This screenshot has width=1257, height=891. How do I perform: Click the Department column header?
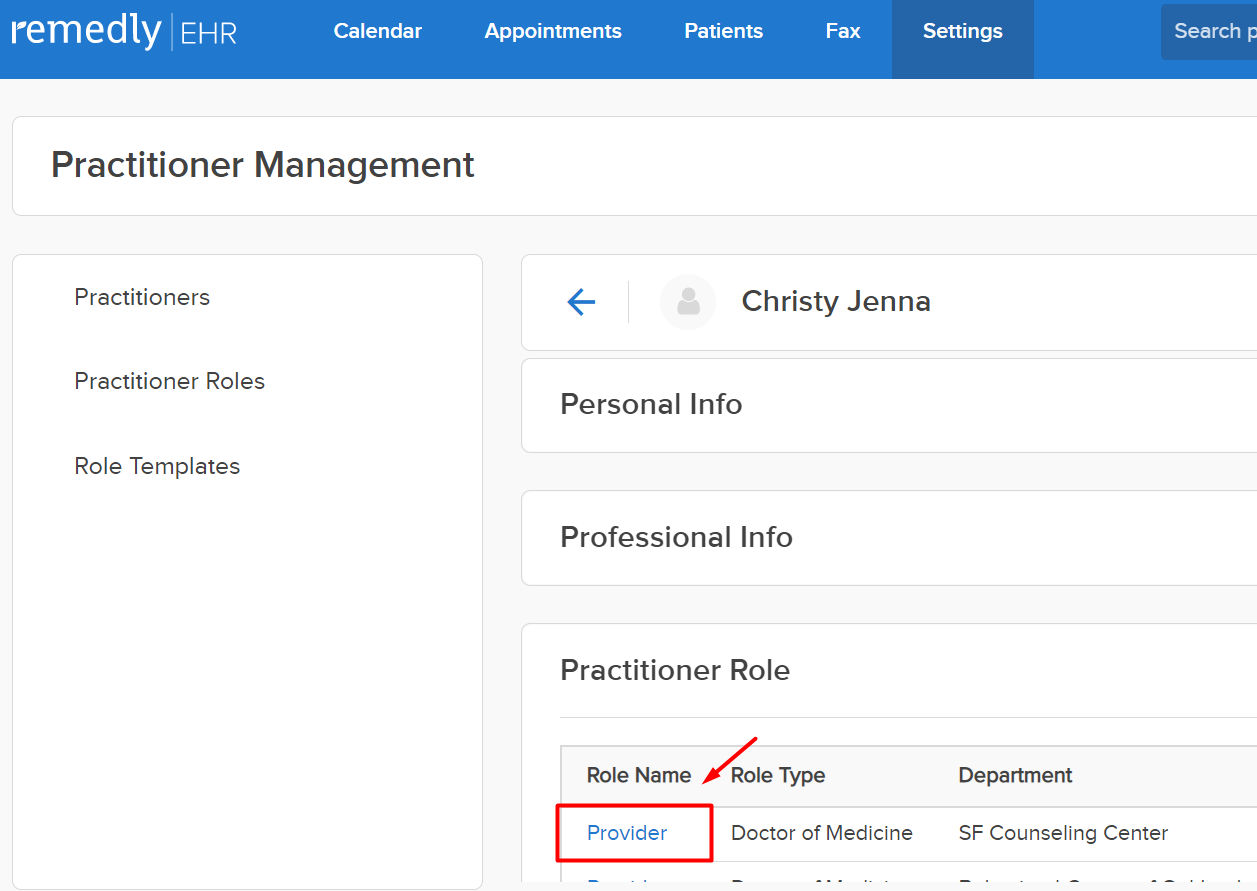pos(1015,775)
